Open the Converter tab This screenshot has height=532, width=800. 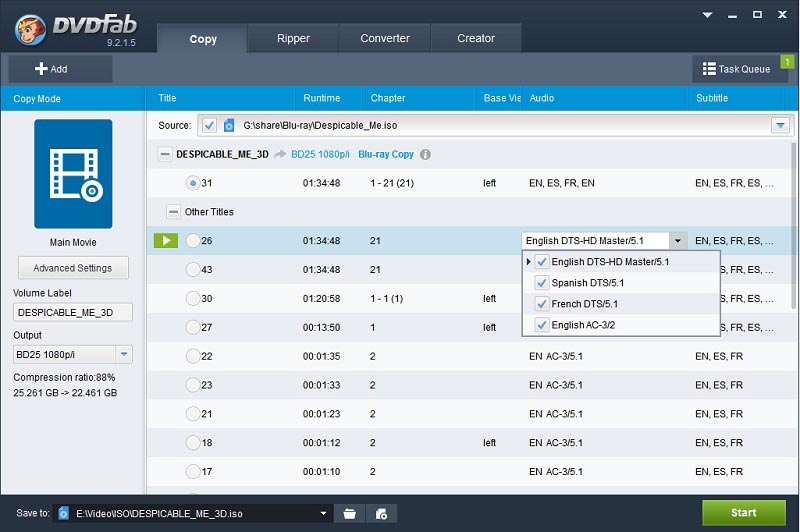385,39
